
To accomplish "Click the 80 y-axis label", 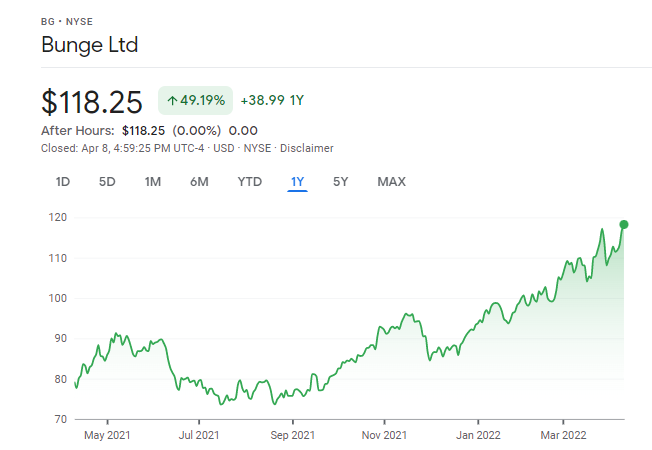I will tap(60, 379).
